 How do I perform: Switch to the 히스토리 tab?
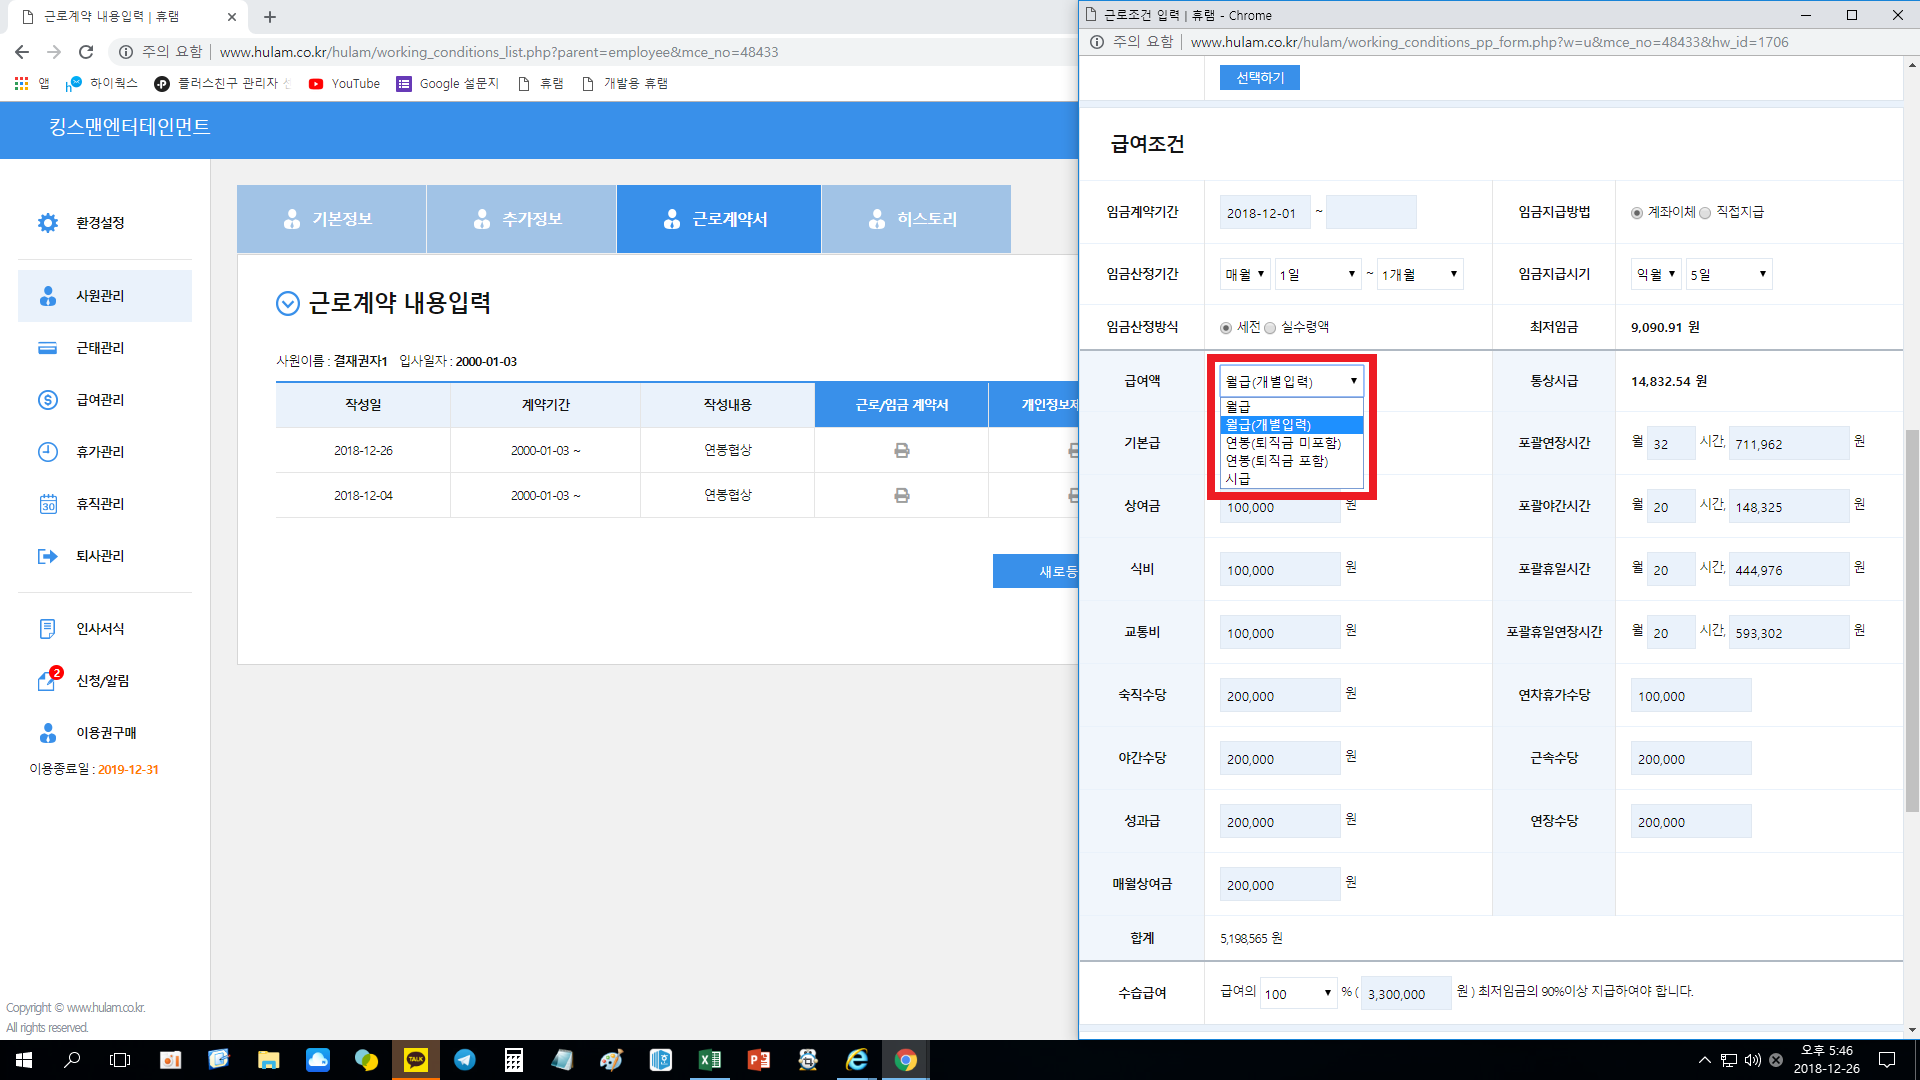click(x=915, y=219)
